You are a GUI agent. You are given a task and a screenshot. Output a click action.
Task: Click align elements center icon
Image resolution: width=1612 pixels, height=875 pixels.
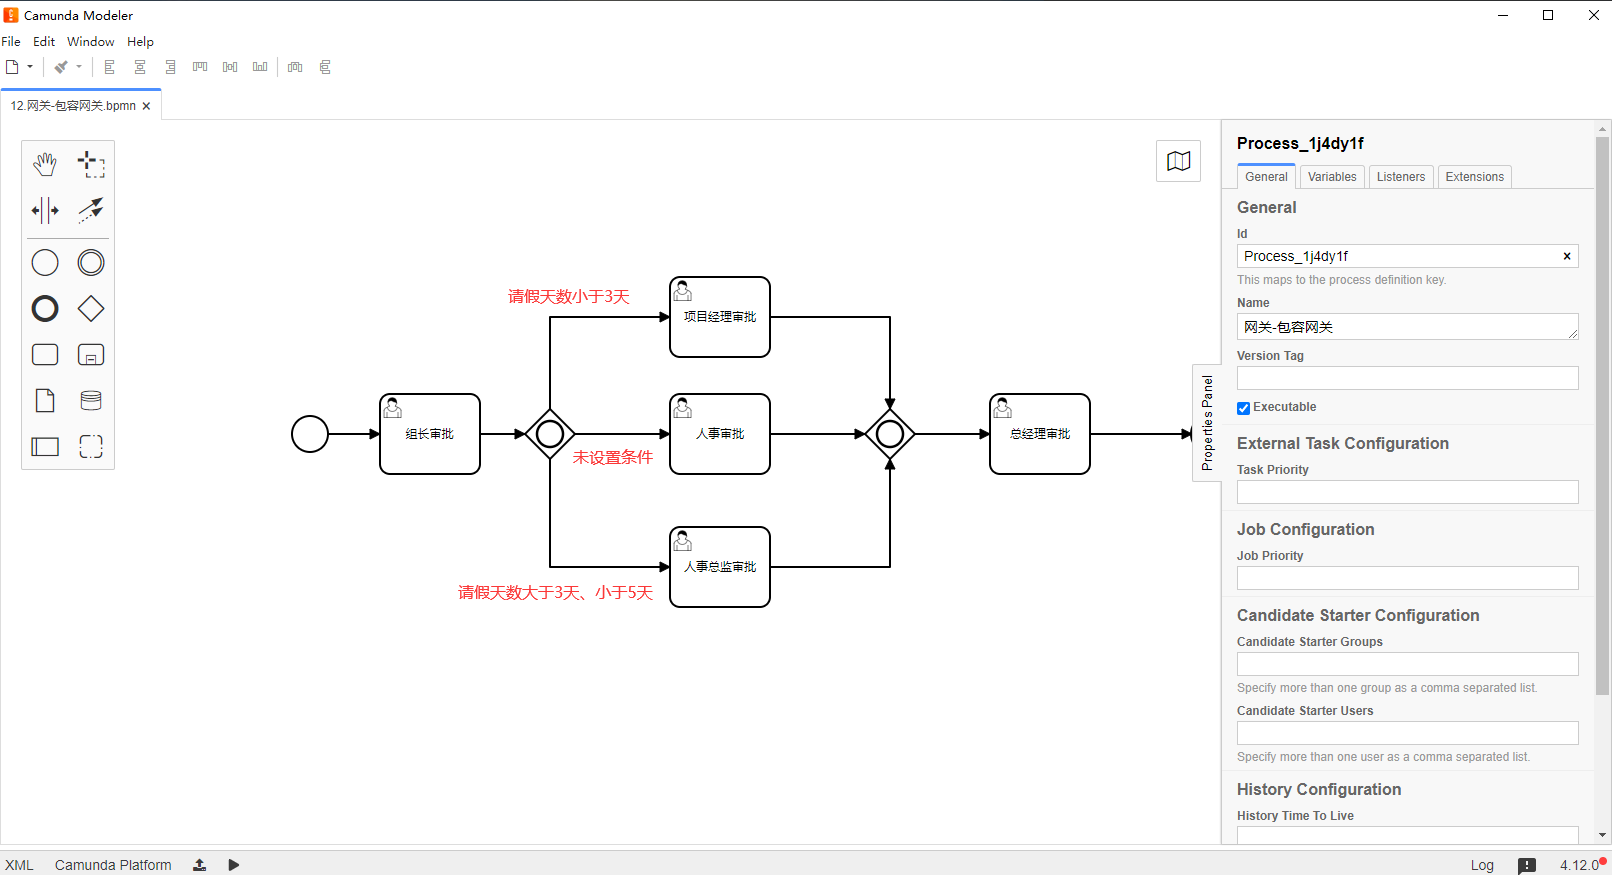tap(140, 67)
